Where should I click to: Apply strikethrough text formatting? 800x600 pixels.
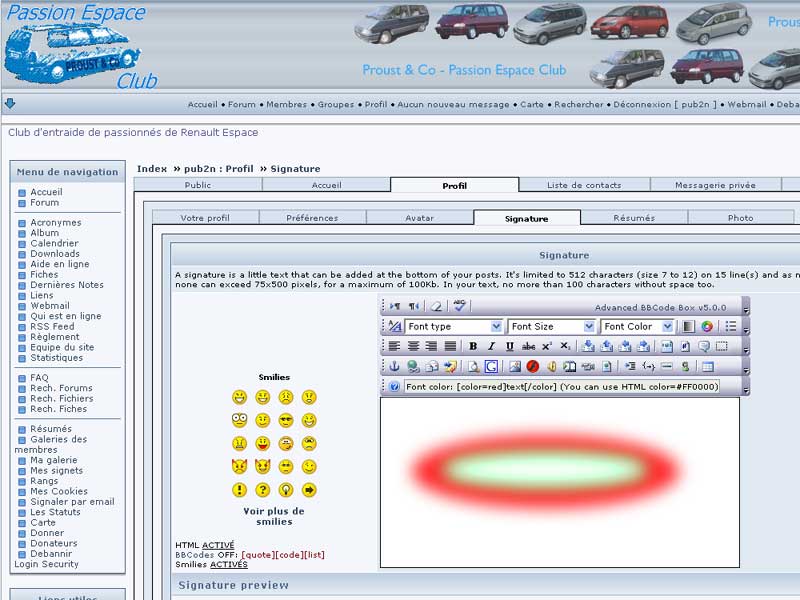528,346
